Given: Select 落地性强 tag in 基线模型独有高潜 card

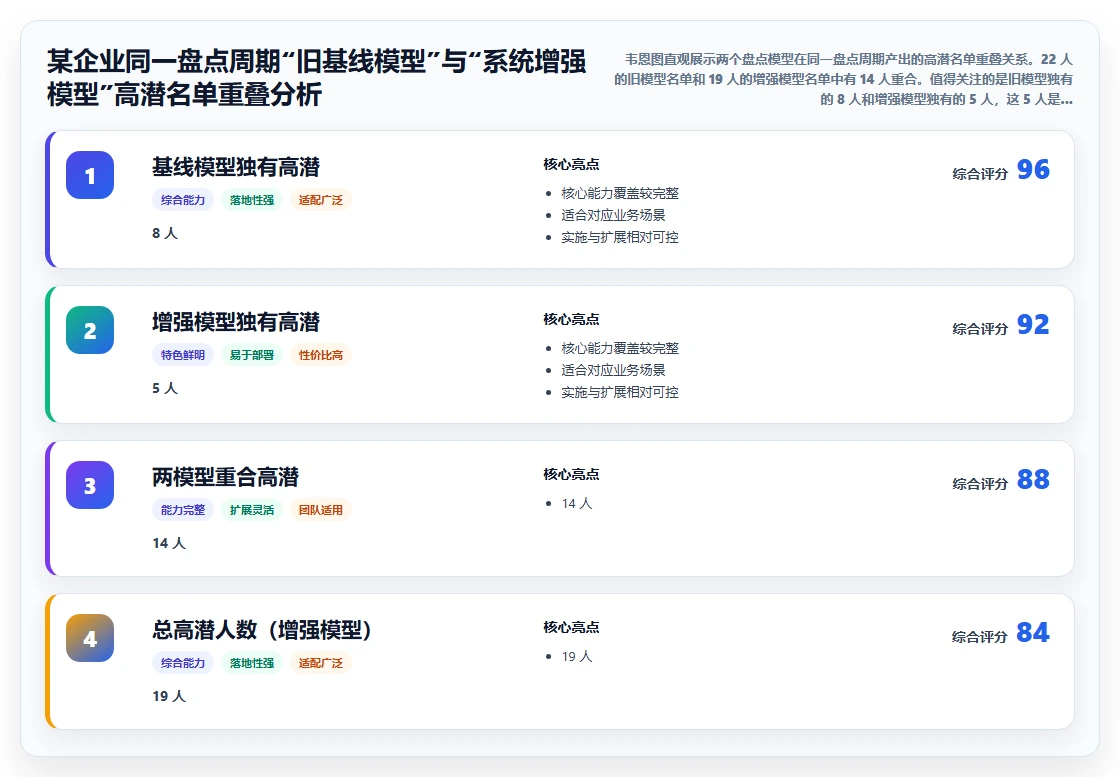Looking at the screenshot, I should tap(251, 200).
